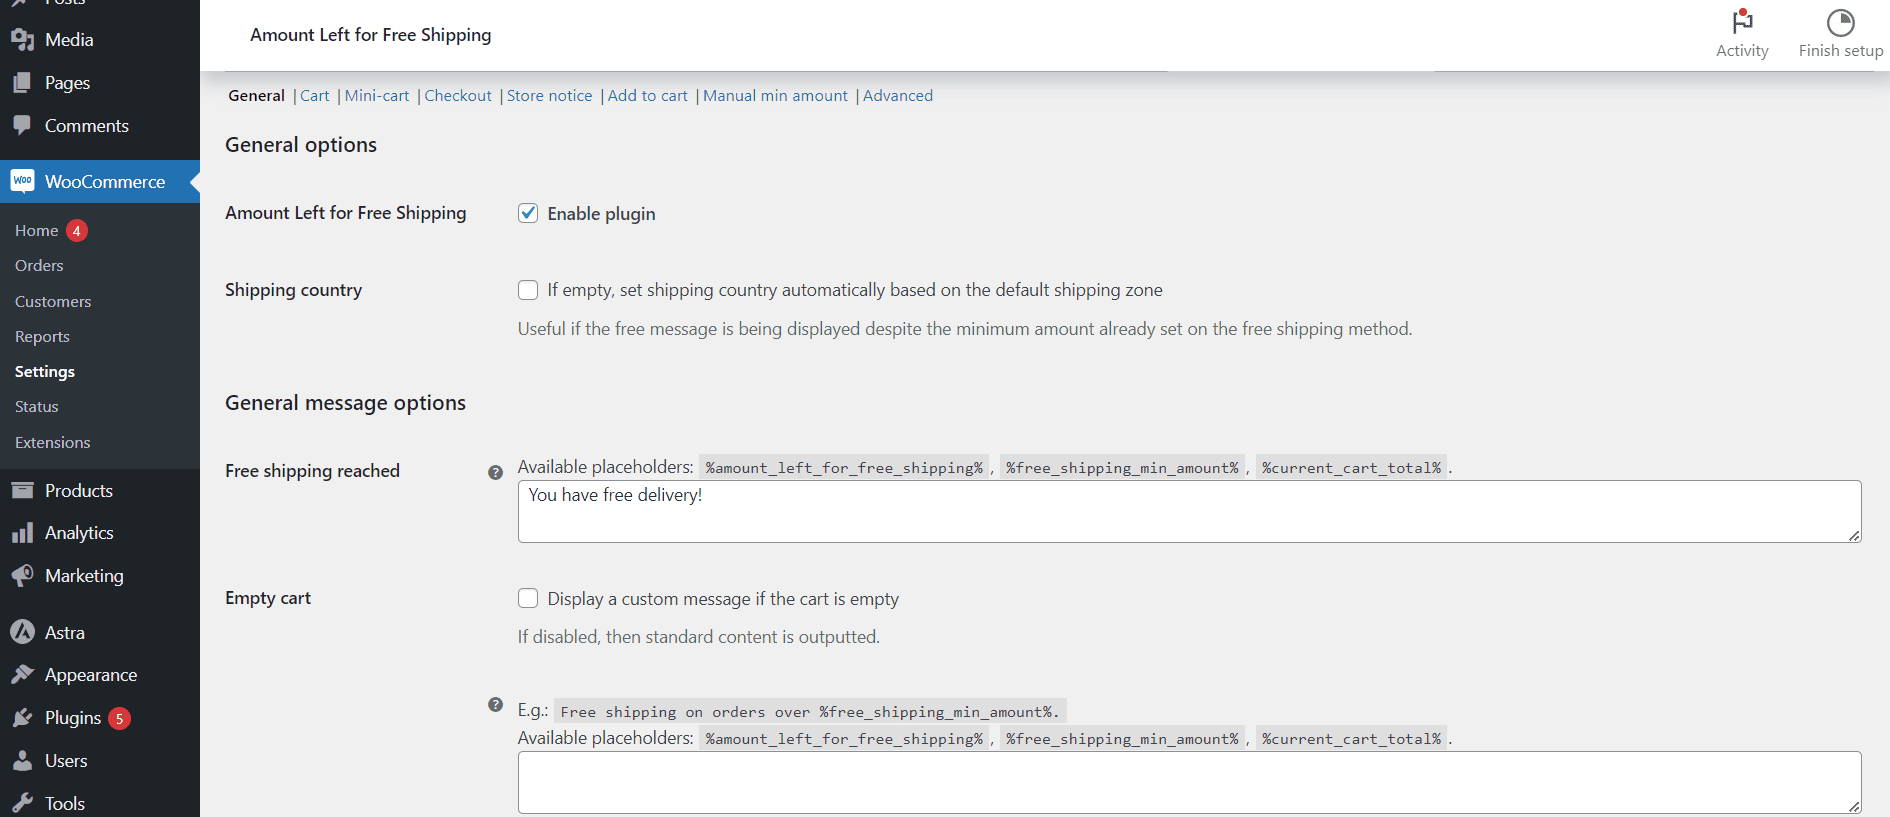Switch to the Cart tab

pyautogui.click(x=314, y=96)
